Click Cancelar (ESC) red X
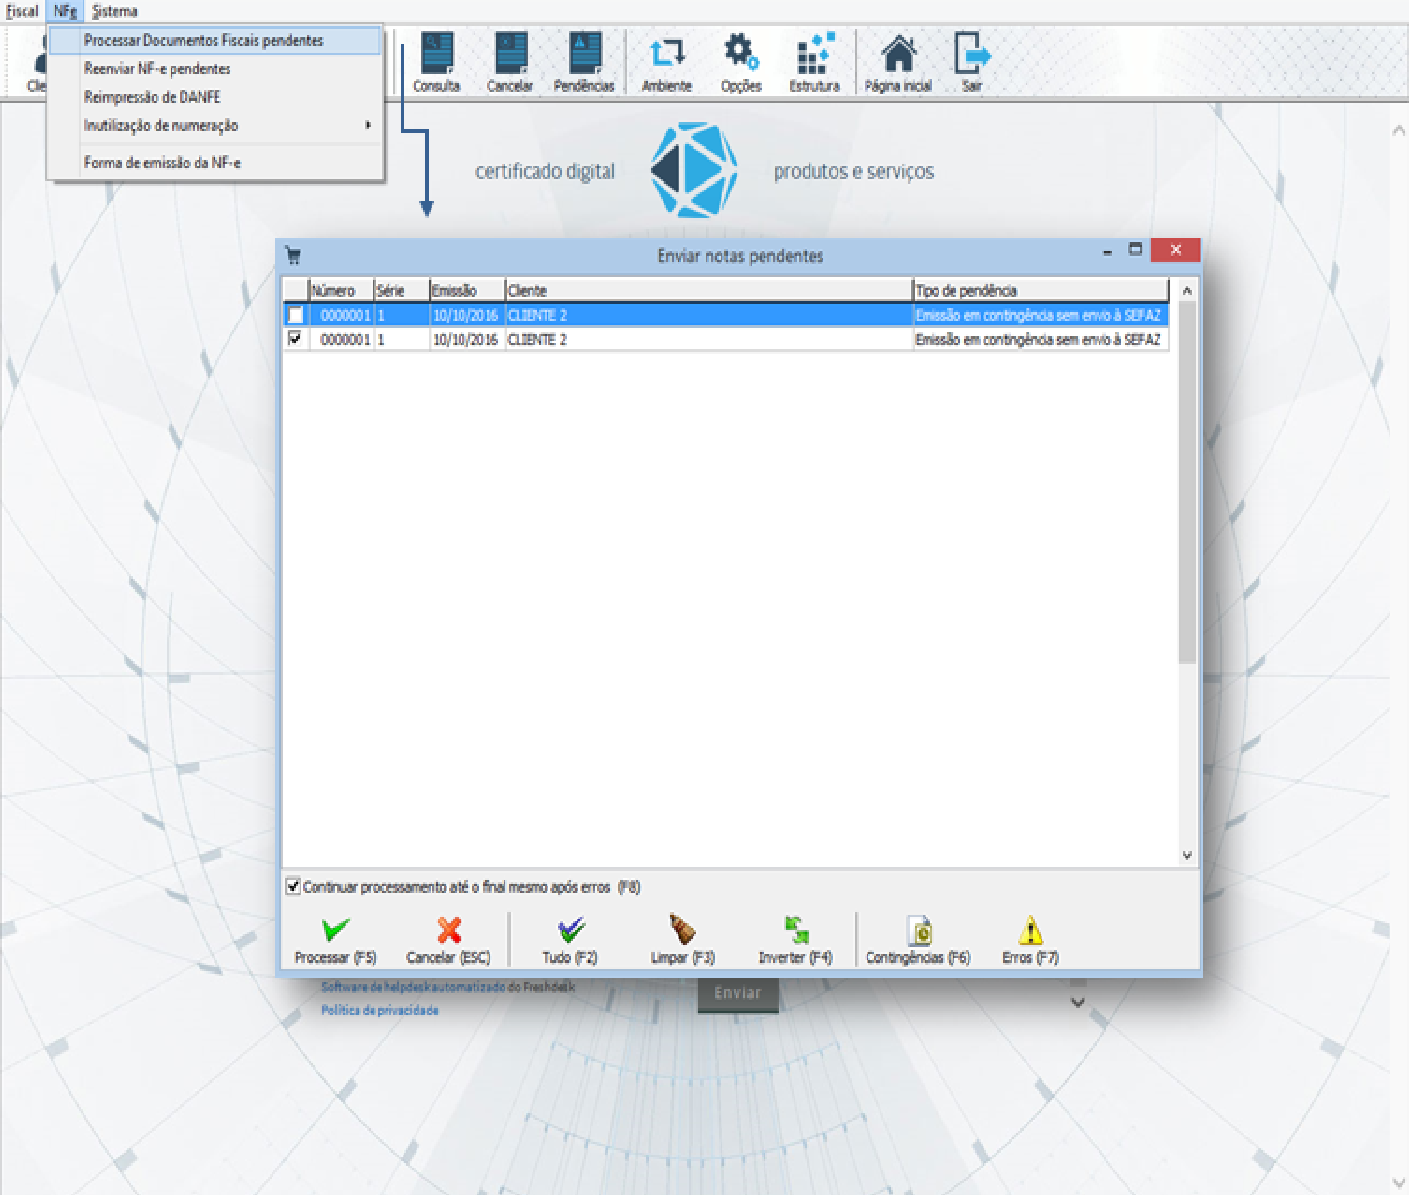Image resolution: width=1409 pixels, height=1195 pixels. point(448,941)
